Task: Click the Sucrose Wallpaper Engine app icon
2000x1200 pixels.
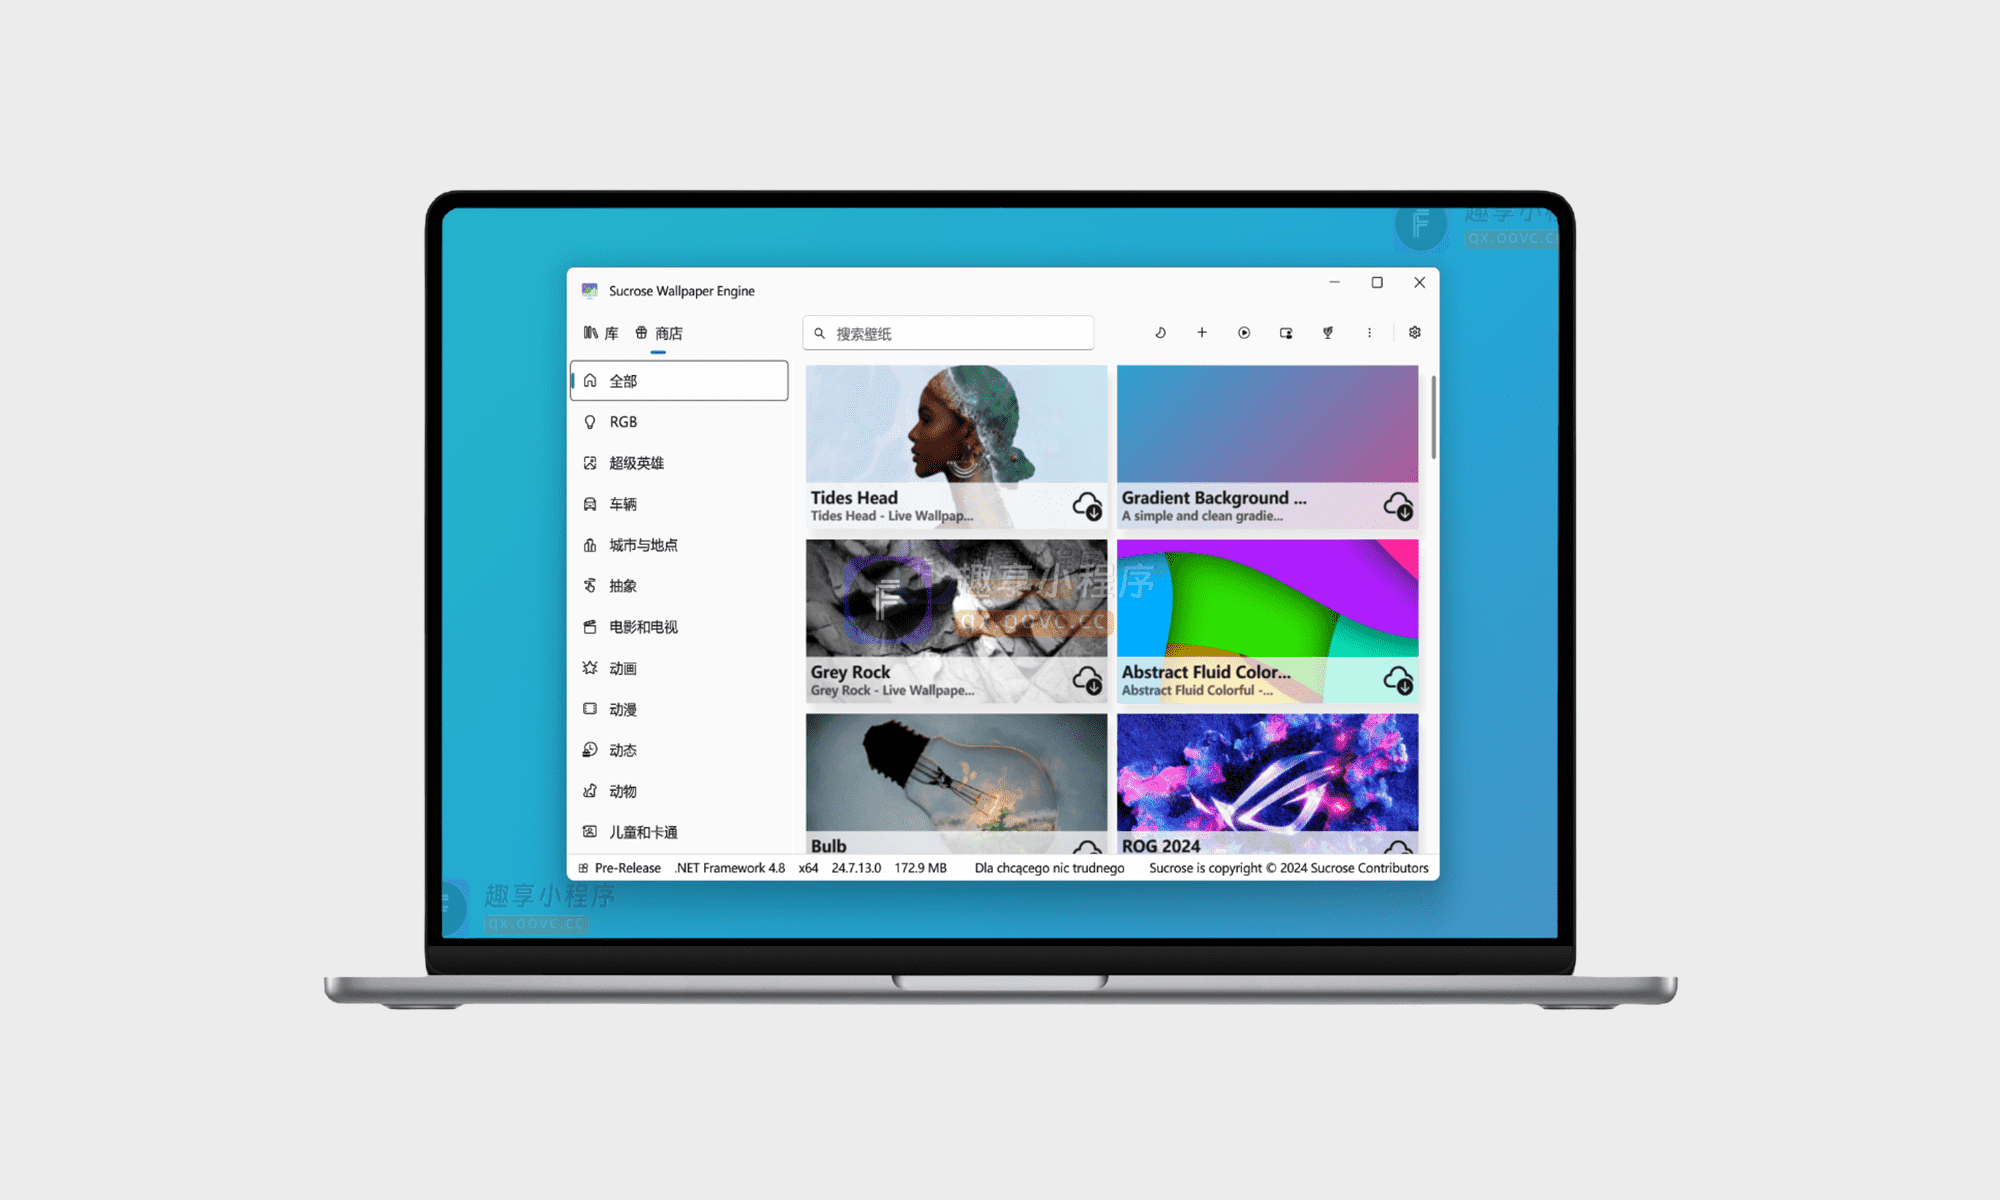Action: [591, 289]
